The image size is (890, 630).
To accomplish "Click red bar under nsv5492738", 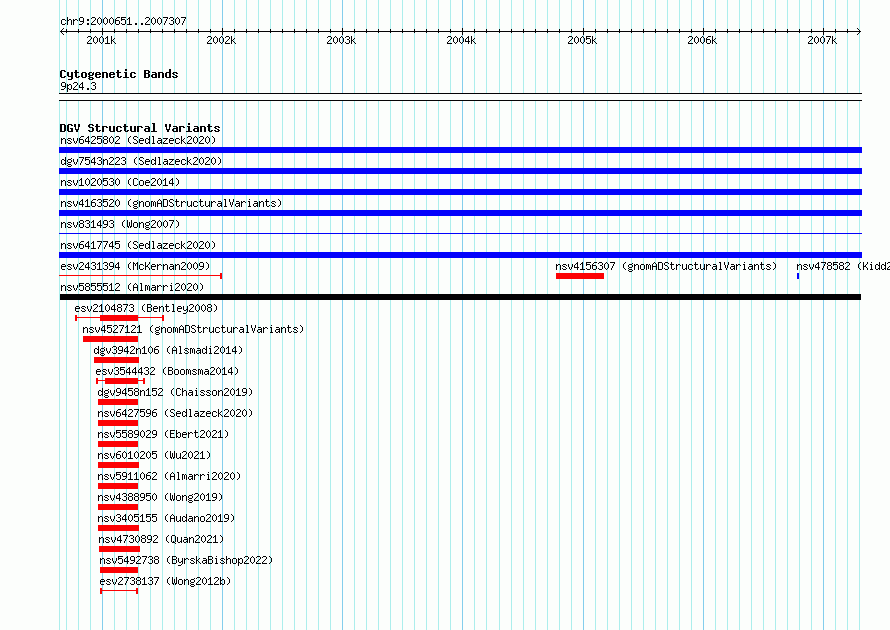I will click(x=119, y=570).
